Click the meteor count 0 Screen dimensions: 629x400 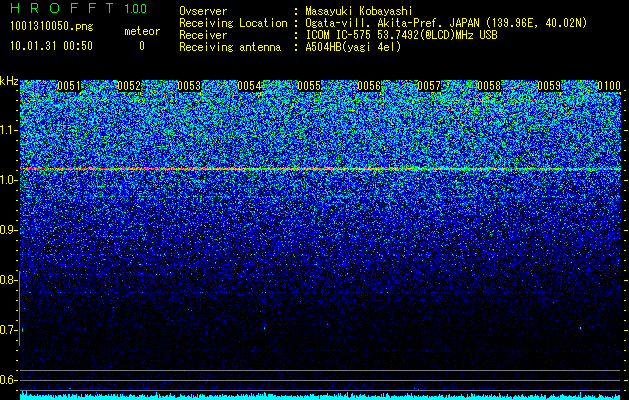[x=142, y=46]
